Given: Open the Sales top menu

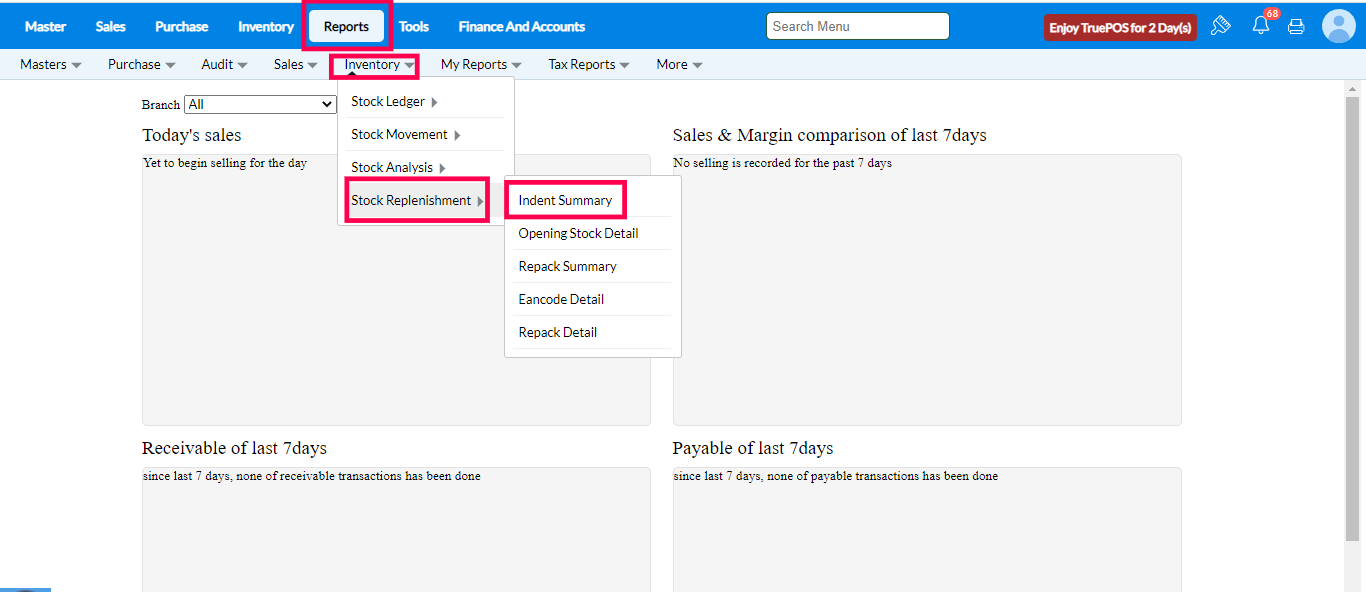Looking at the screenshot, I should 111,27.
